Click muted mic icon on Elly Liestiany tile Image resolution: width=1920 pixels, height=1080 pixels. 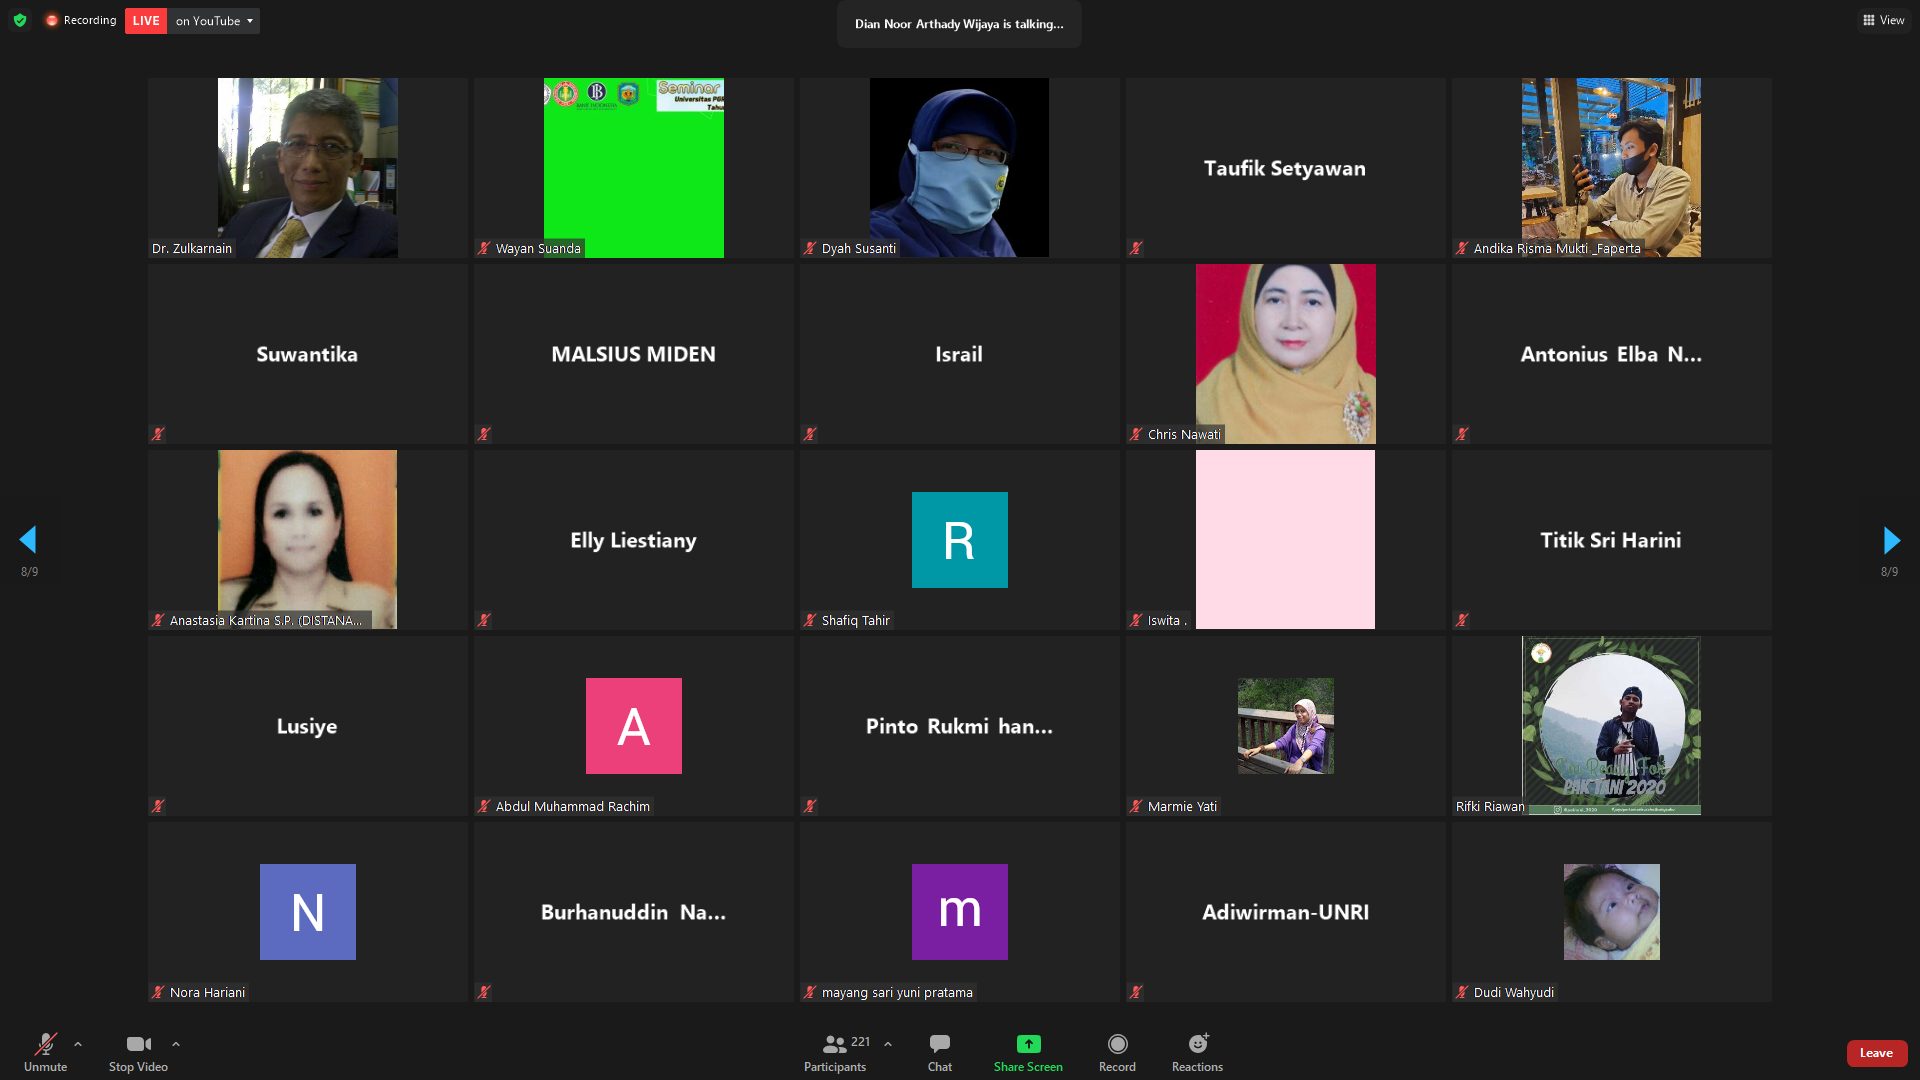pos(484,620)
